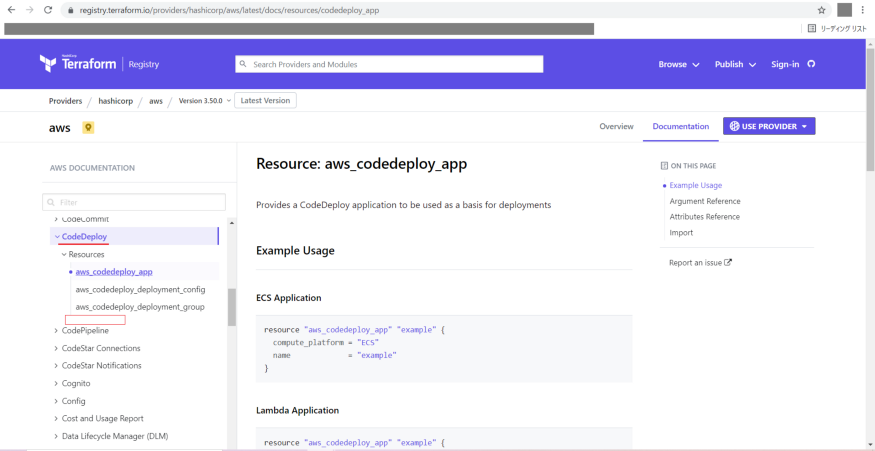
Task: Click the browser bookmark star icon
Action: [821, 10]
